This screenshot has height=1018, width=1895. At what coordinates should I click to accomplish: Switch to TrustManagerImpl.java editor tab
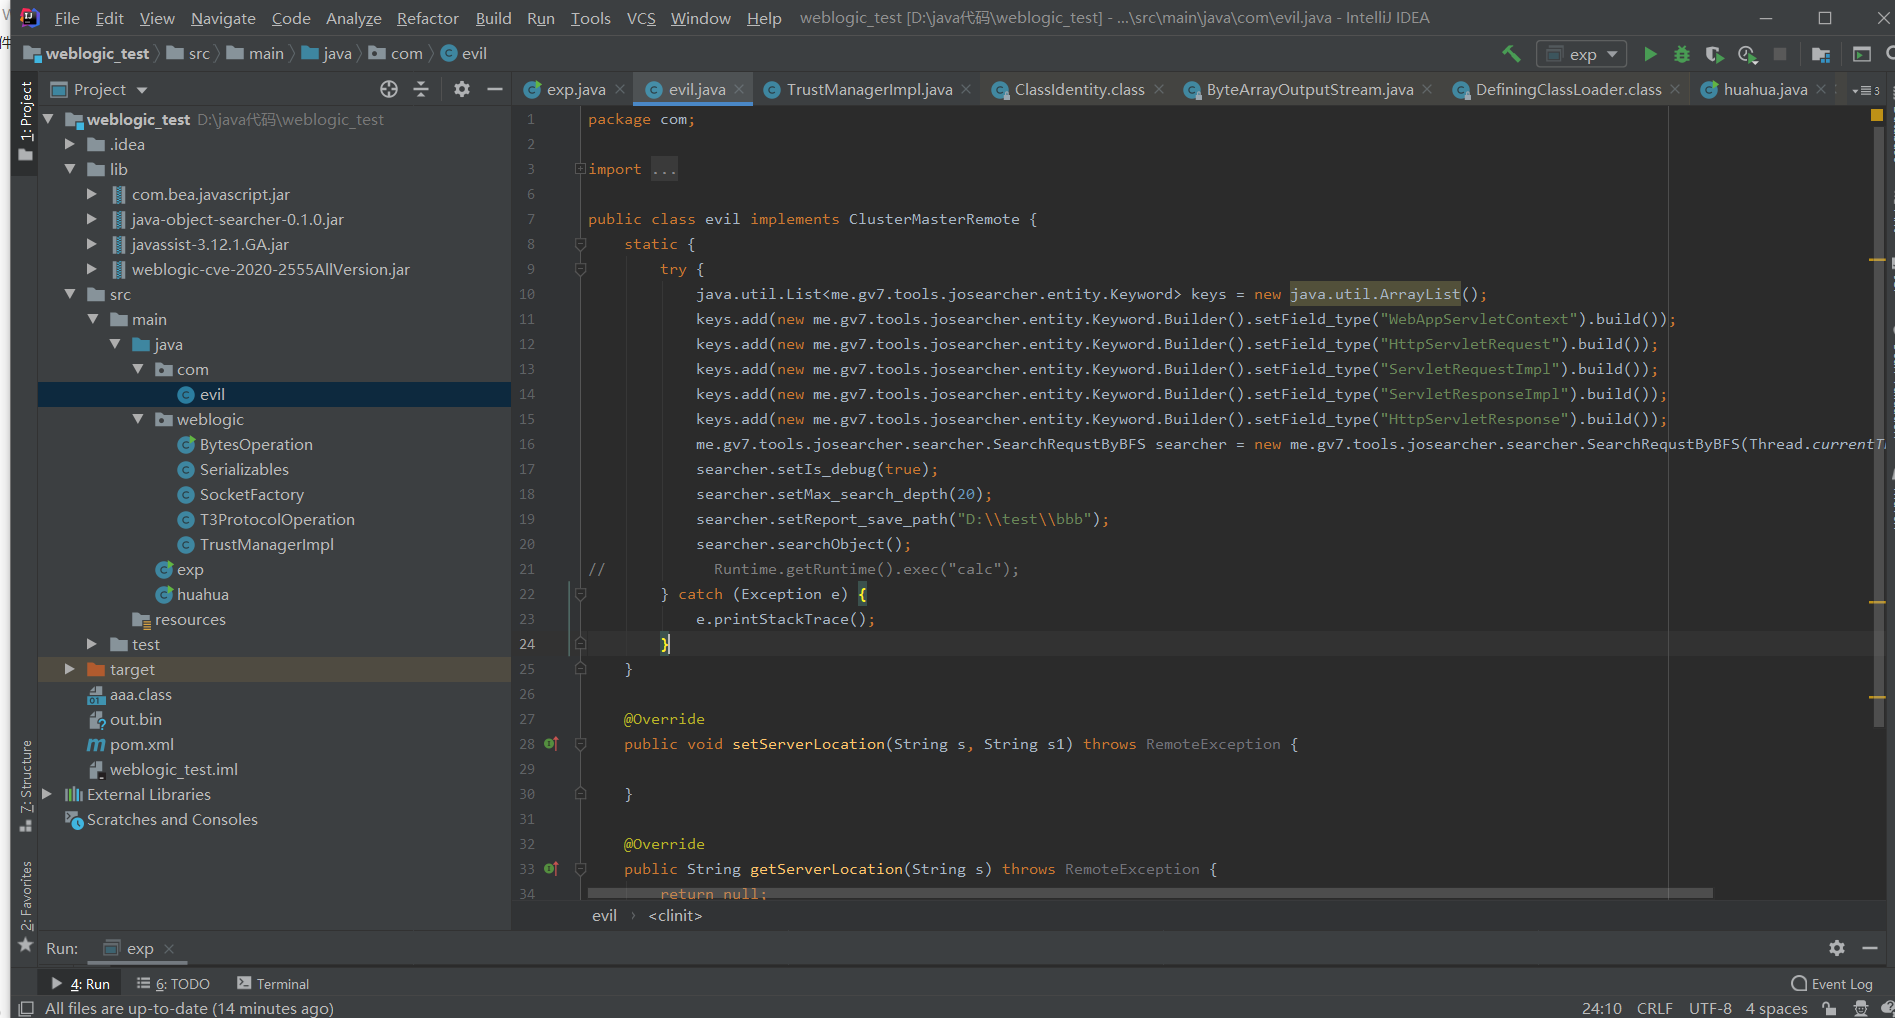tap(868, 89)
